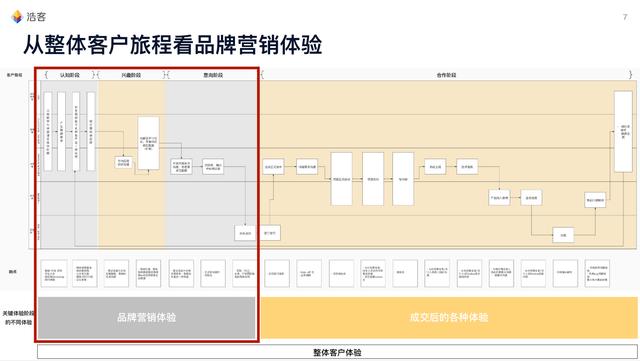This screenshot has width=640, height=361.
Task: Click the tall white box at flowchart's far right
Action: click(623, 131)
